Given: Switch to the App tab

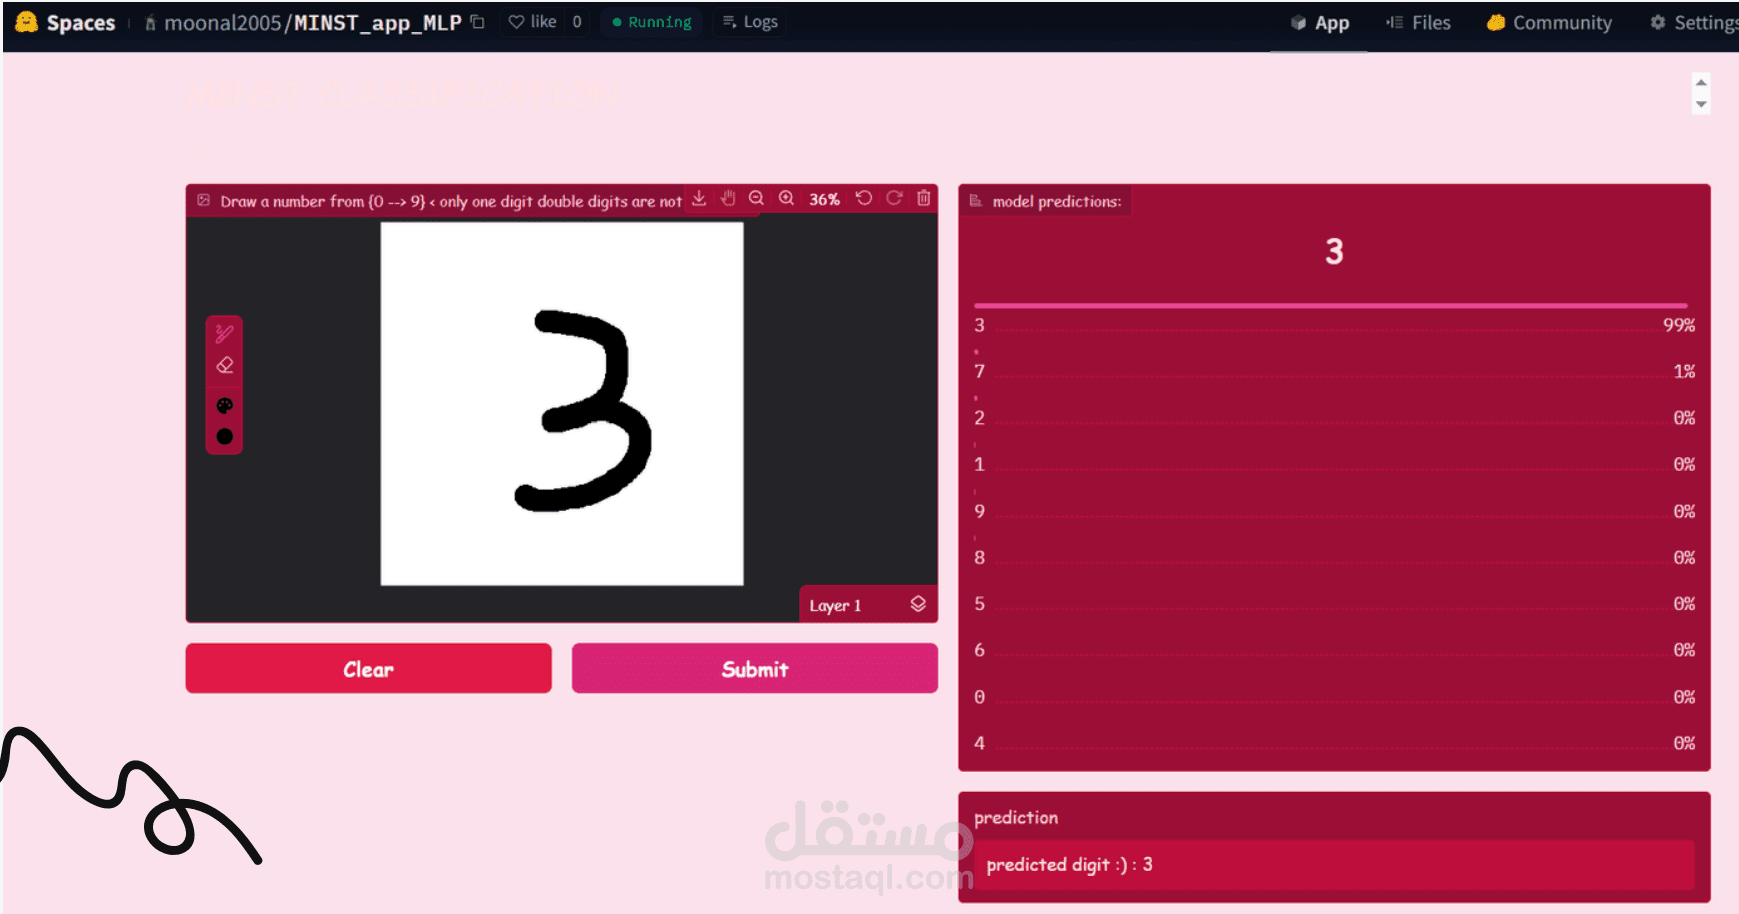Looking at the screenshot, I should click(x=1320, y=23).
